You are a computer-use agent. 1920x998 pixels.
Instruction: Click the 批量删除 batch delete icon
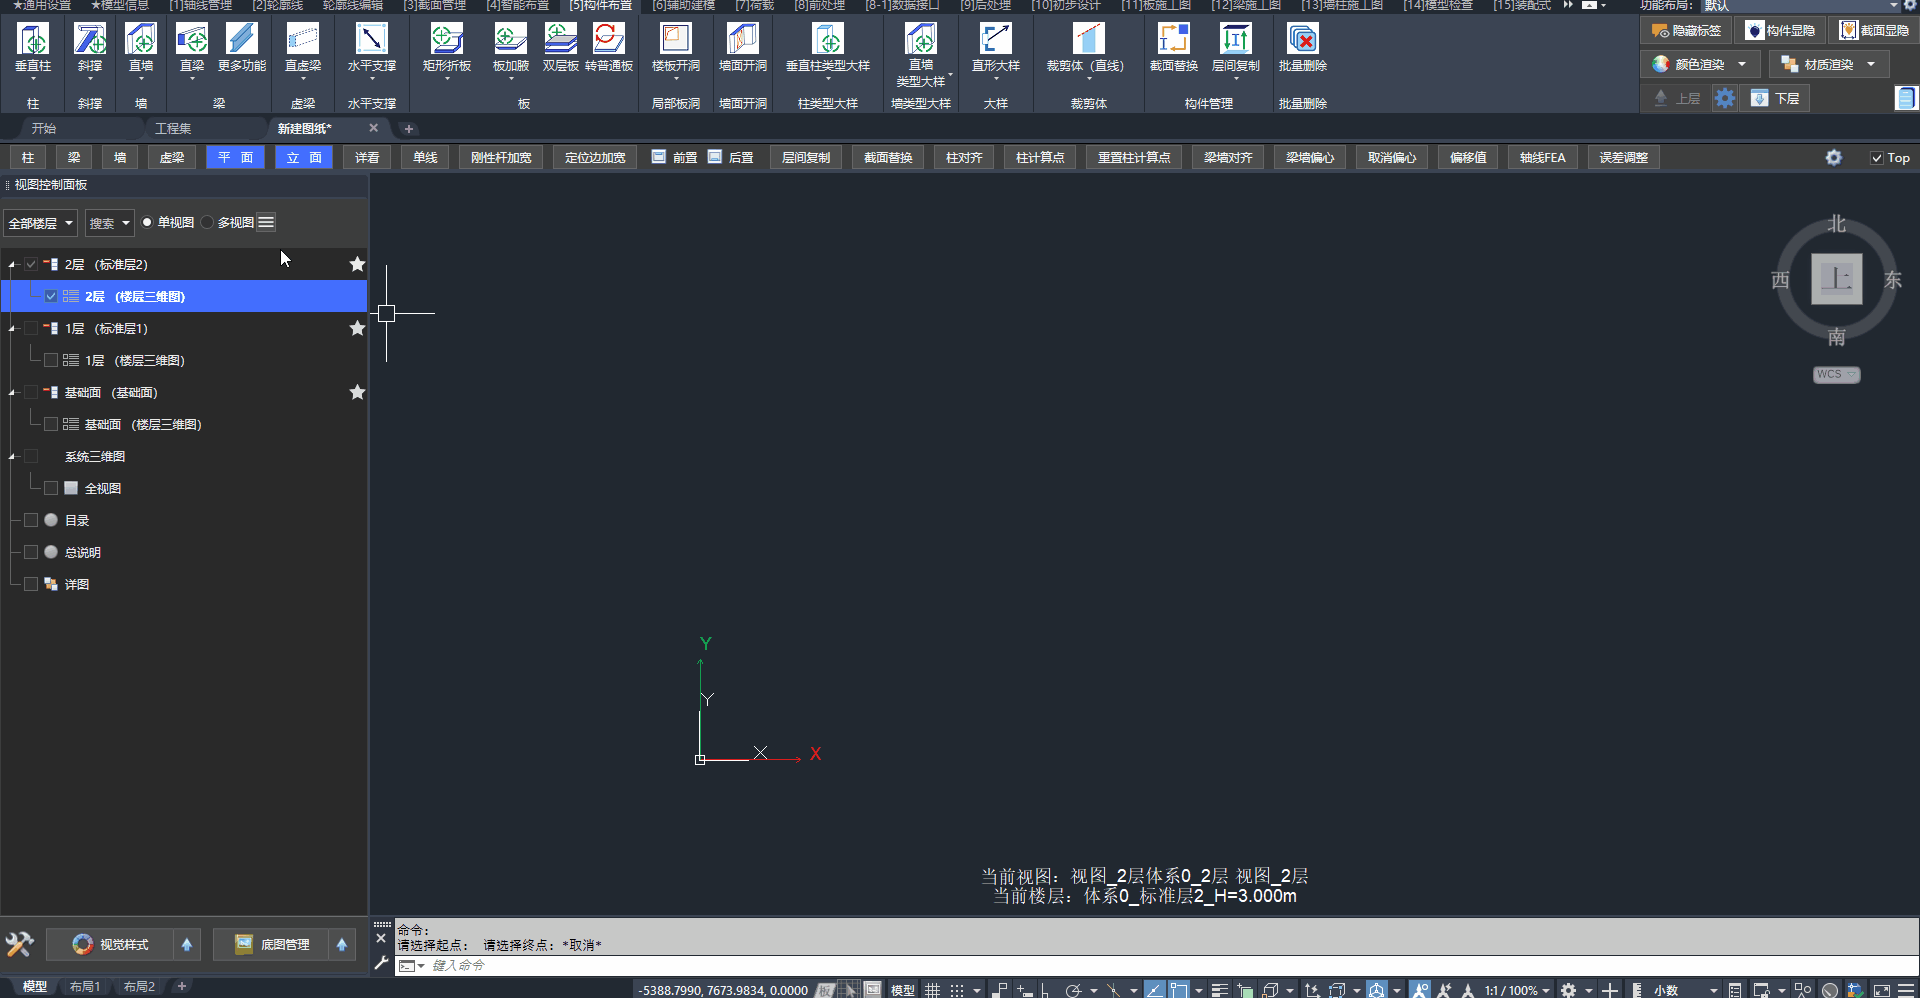[x=1302, y=40]
